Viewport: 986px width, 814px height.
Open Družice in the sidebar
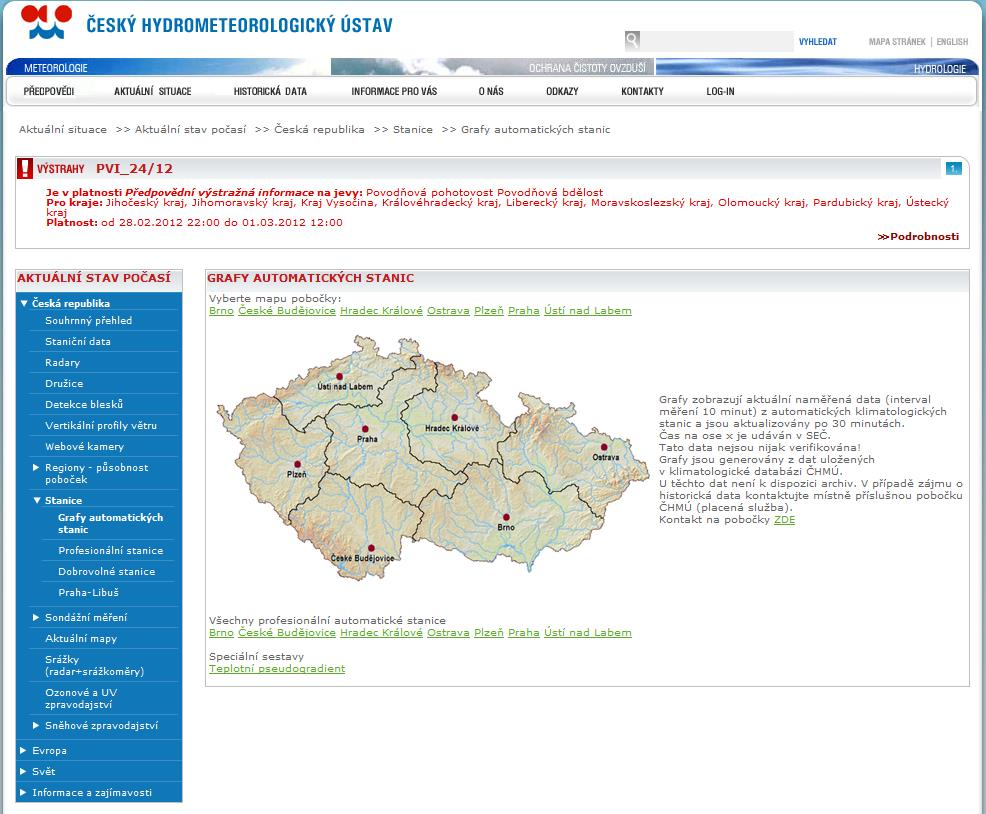[x=64, y=384]
